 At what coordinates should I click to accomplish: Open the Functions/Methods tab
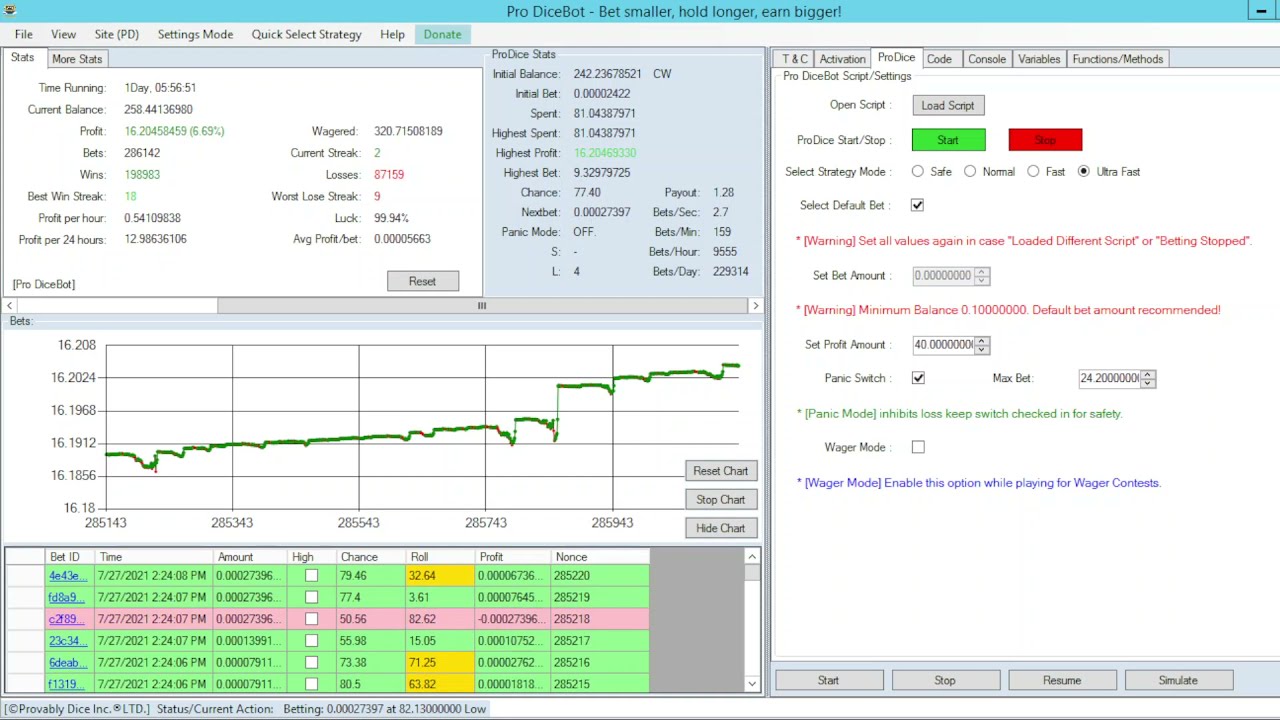[x=1117, y=59]
